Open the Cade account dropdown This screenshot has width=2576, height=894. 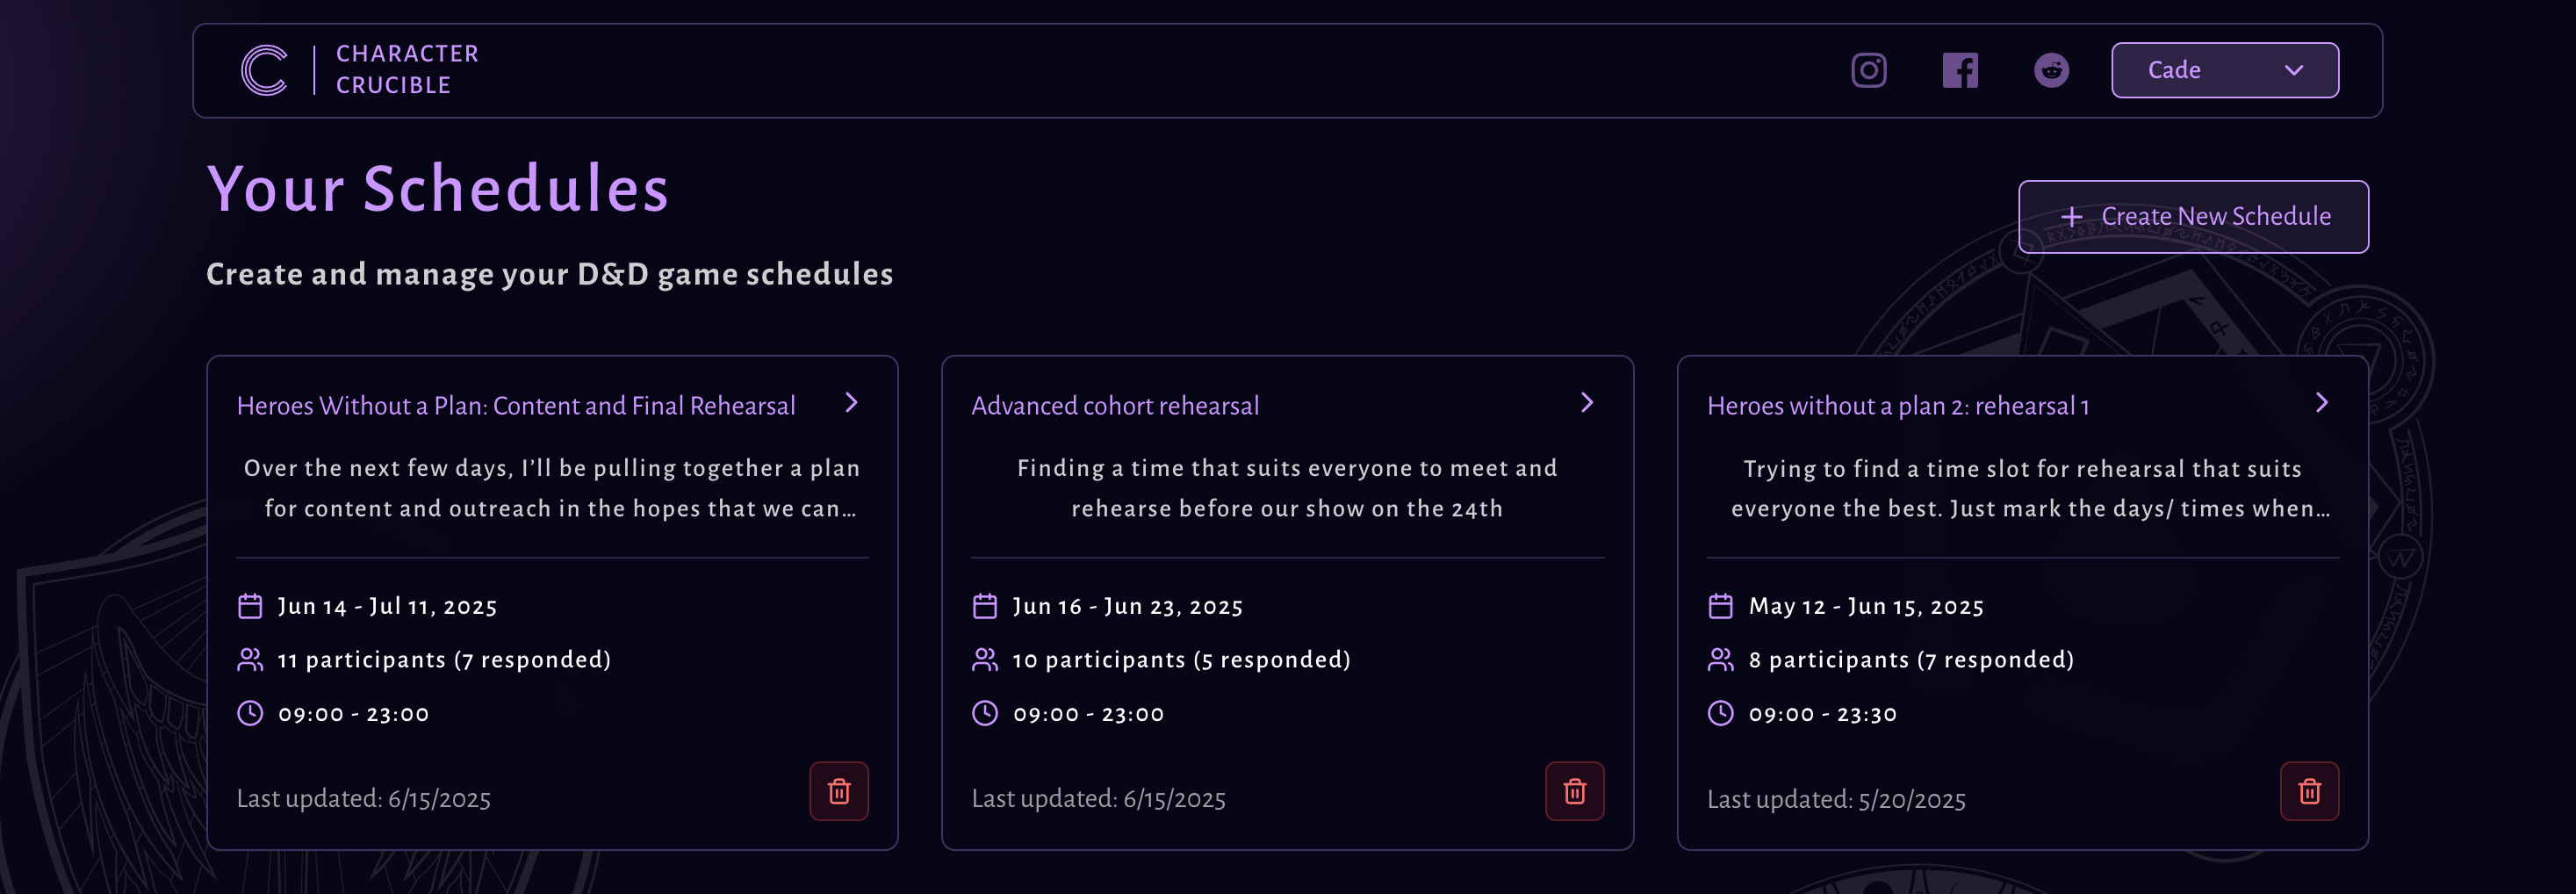pyautogui.click(x=2225, y=70)
